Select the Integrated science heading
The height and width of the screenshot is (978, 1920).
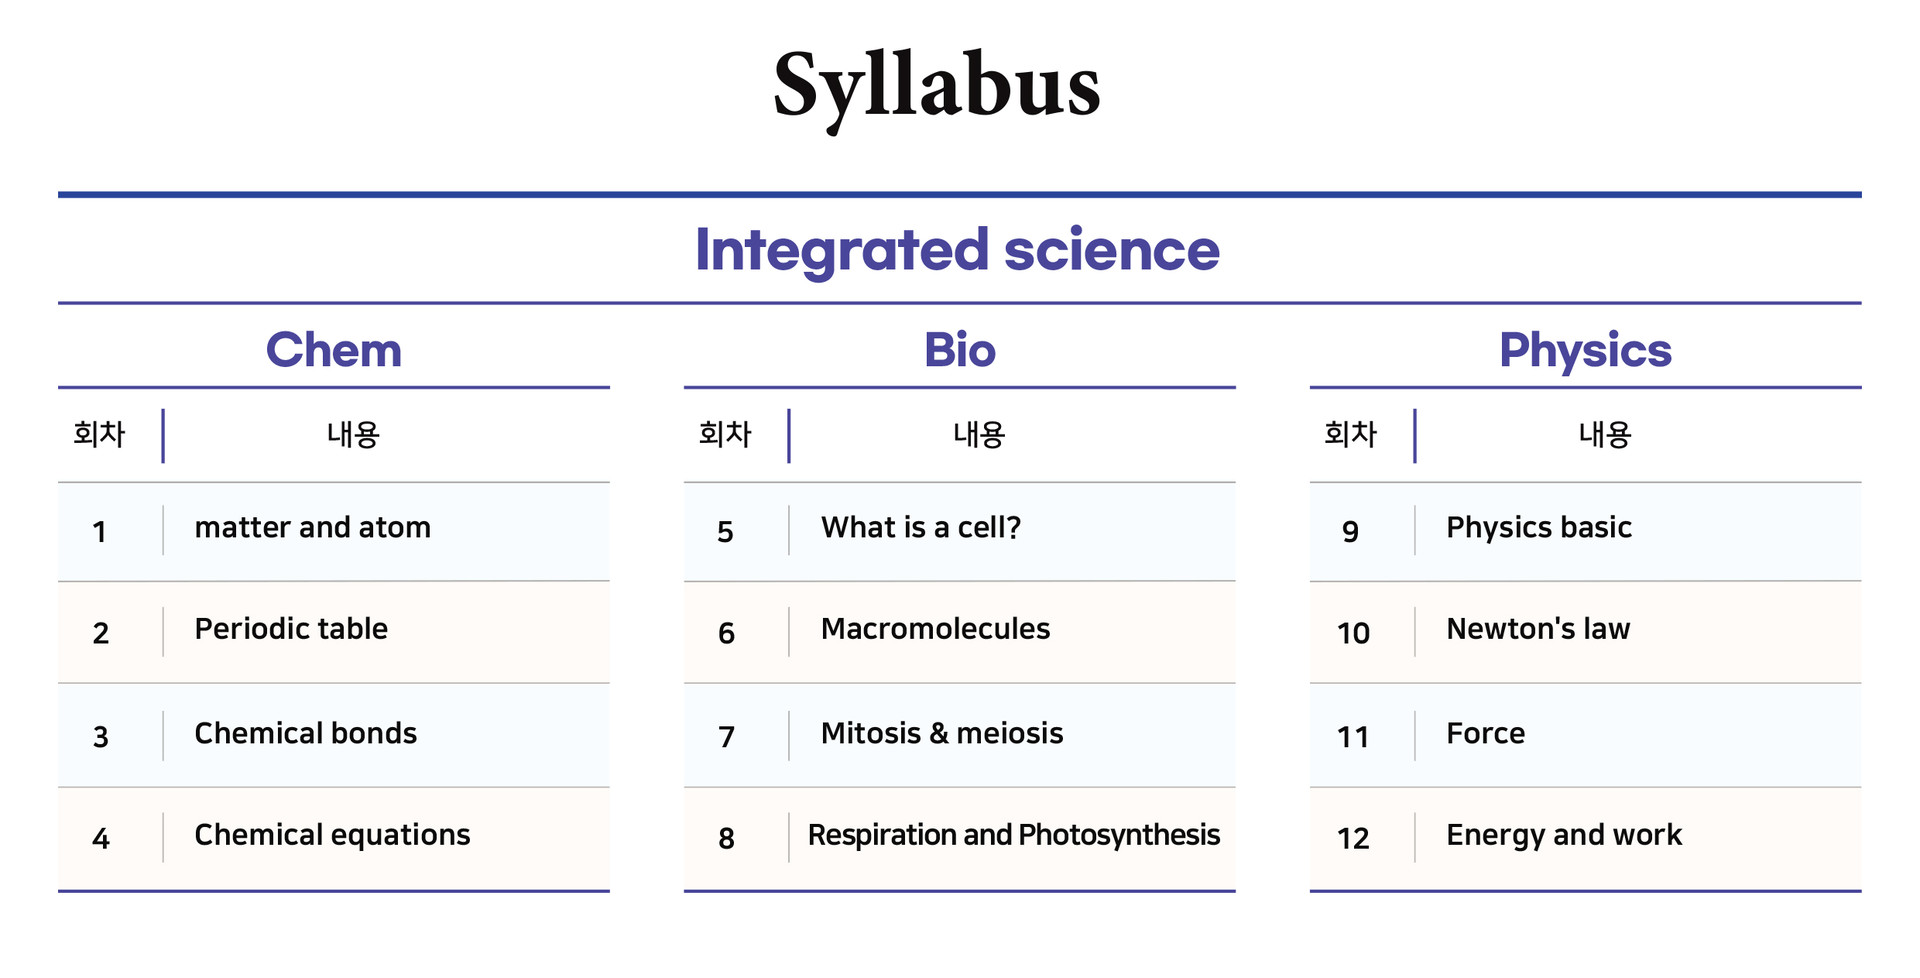957,249
